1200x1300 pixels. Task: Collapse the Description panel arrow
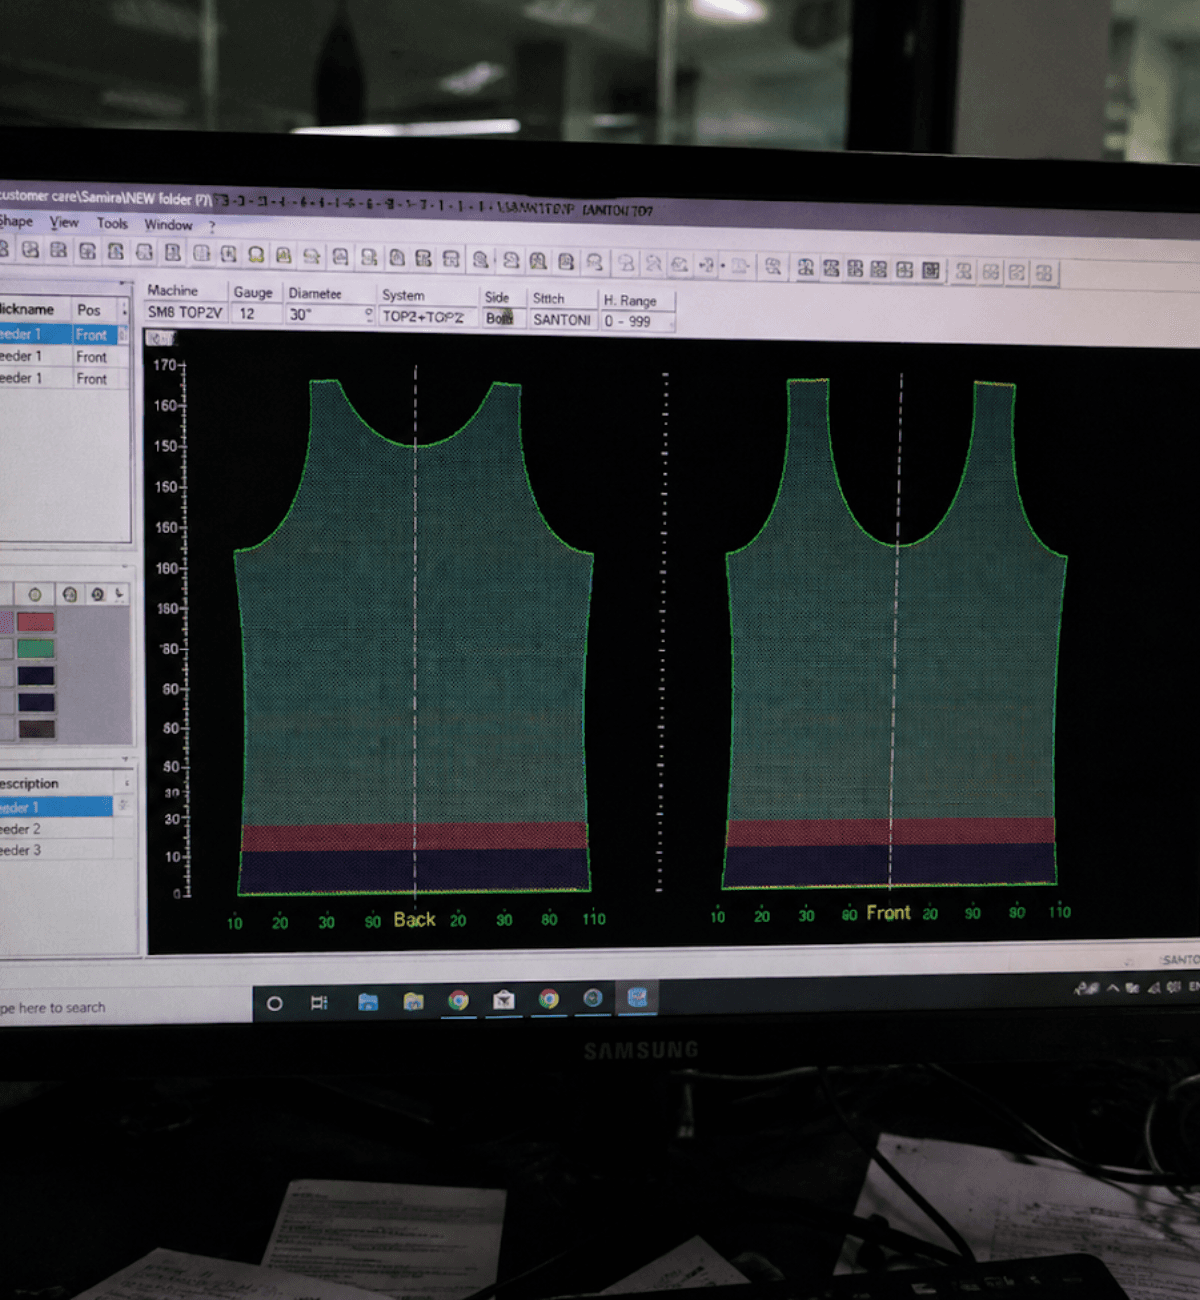[127, 760]
